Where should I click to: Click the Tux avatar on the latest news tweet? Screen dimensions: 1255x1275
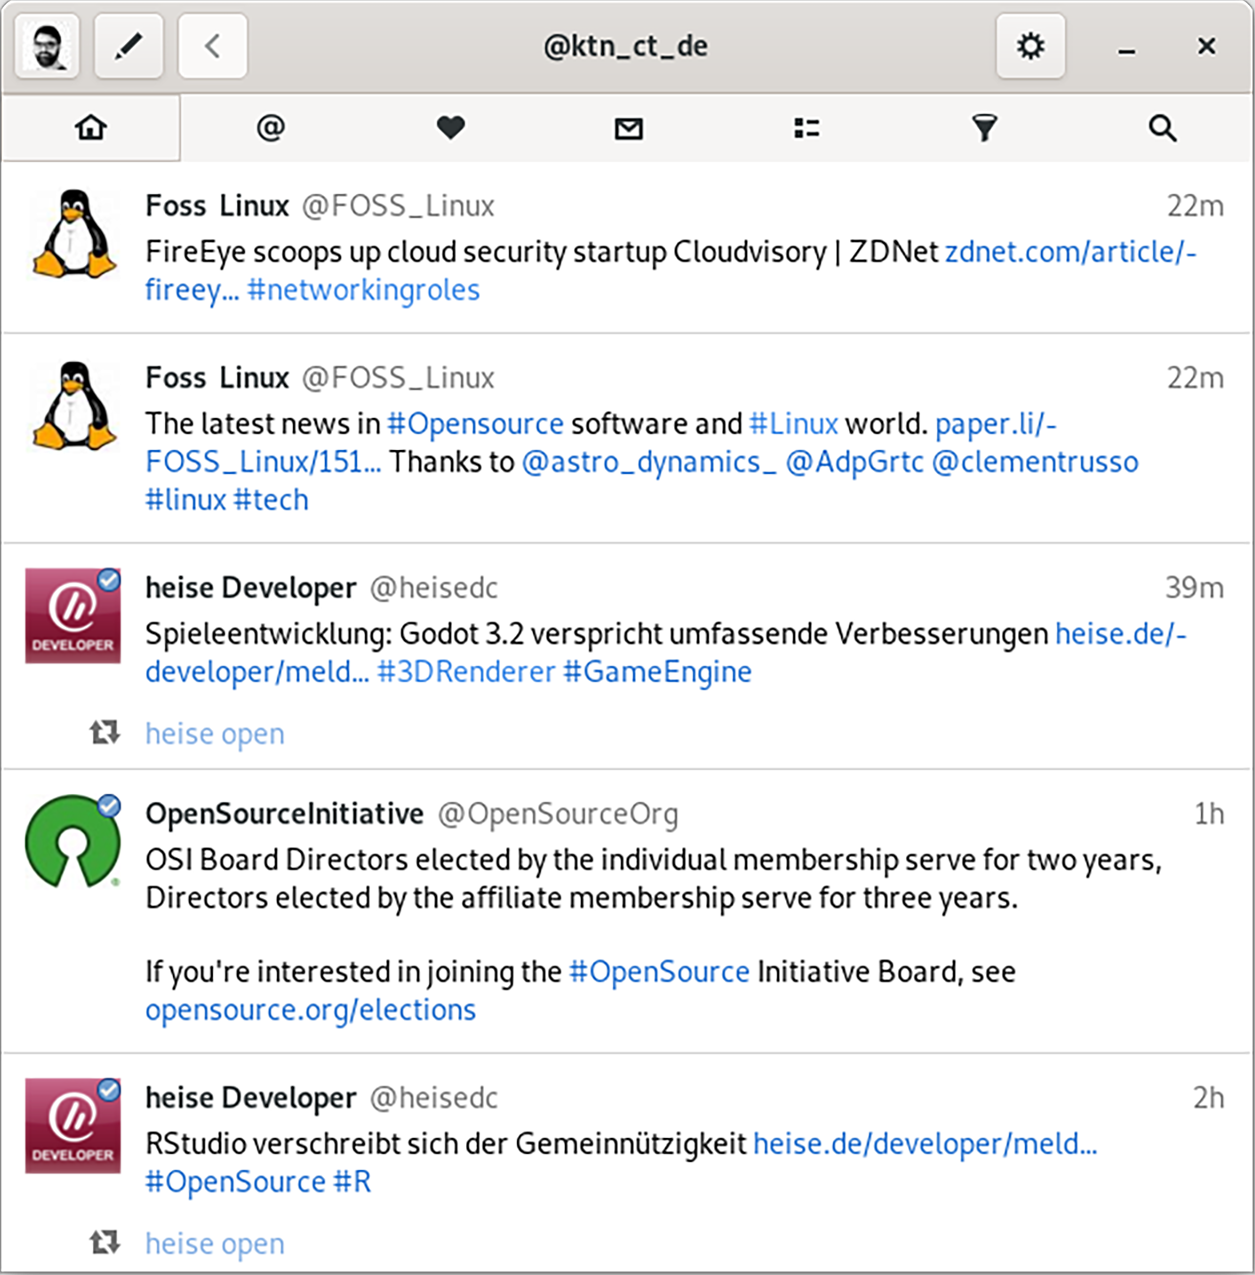74,406
